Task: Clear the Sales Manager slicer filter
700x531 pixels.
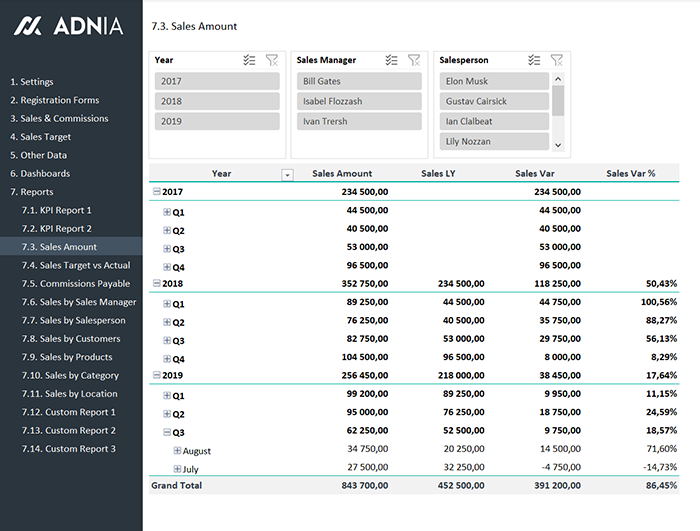Action: (414, 60)
